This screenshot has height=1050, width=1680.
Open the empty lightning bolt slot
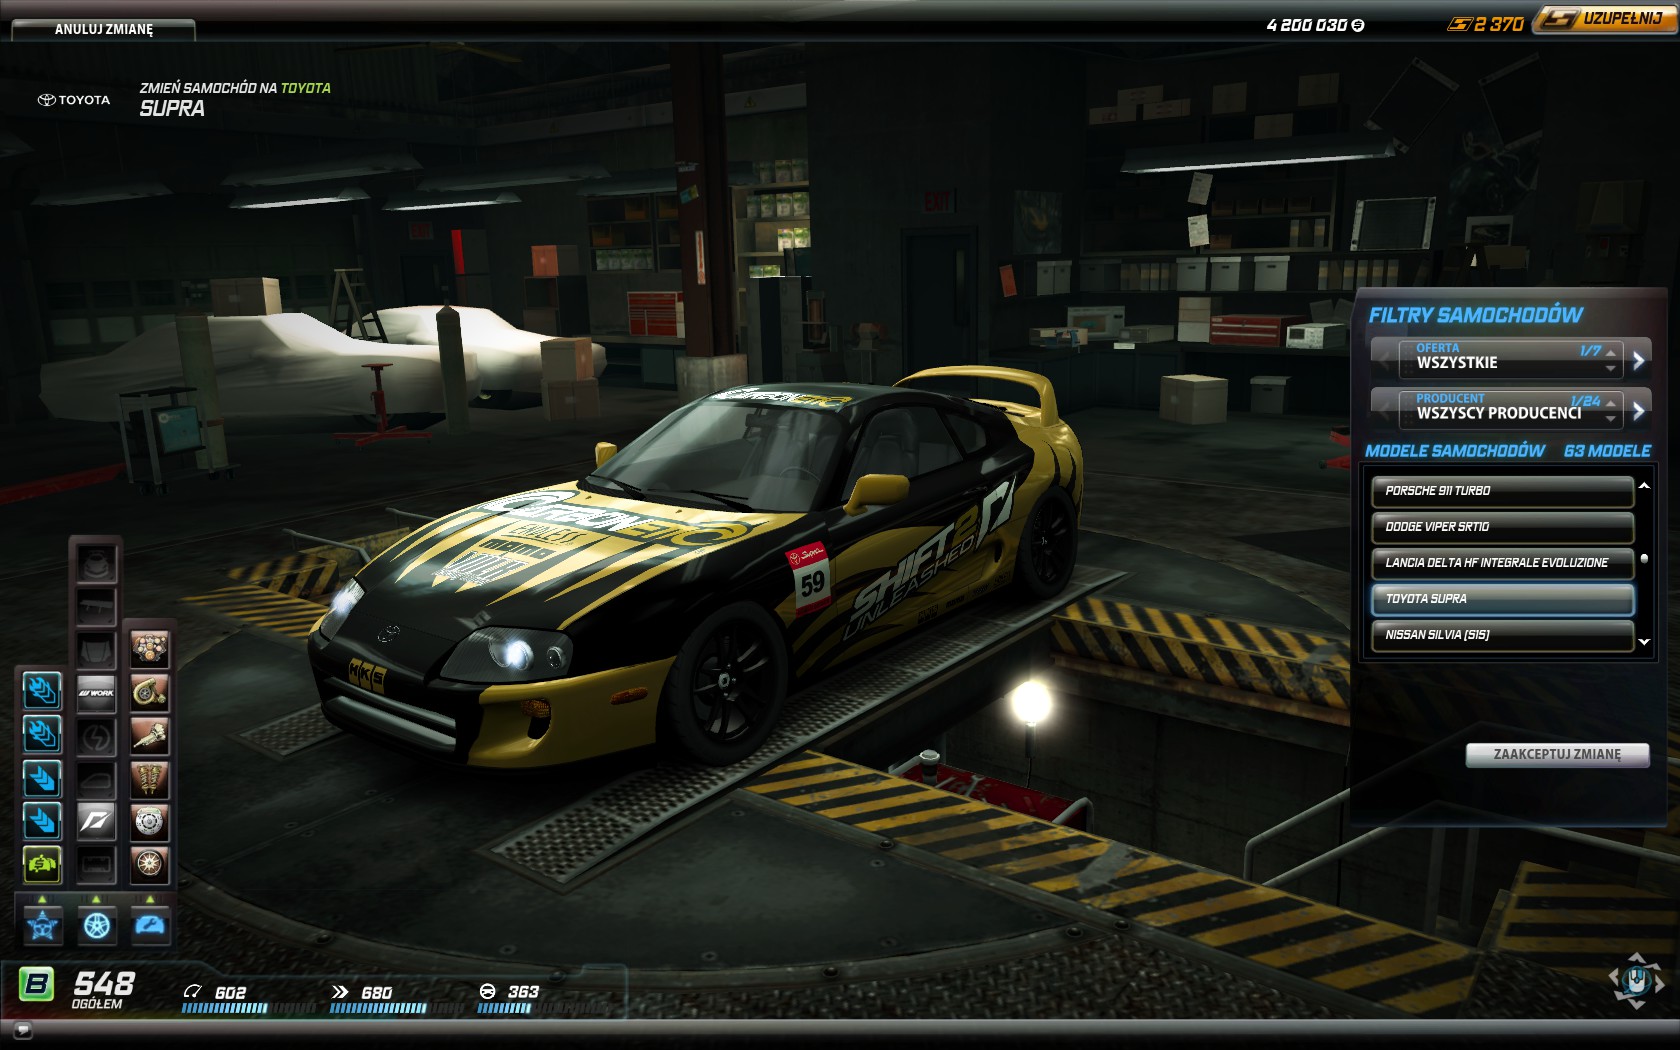click(x=96, y=735)
